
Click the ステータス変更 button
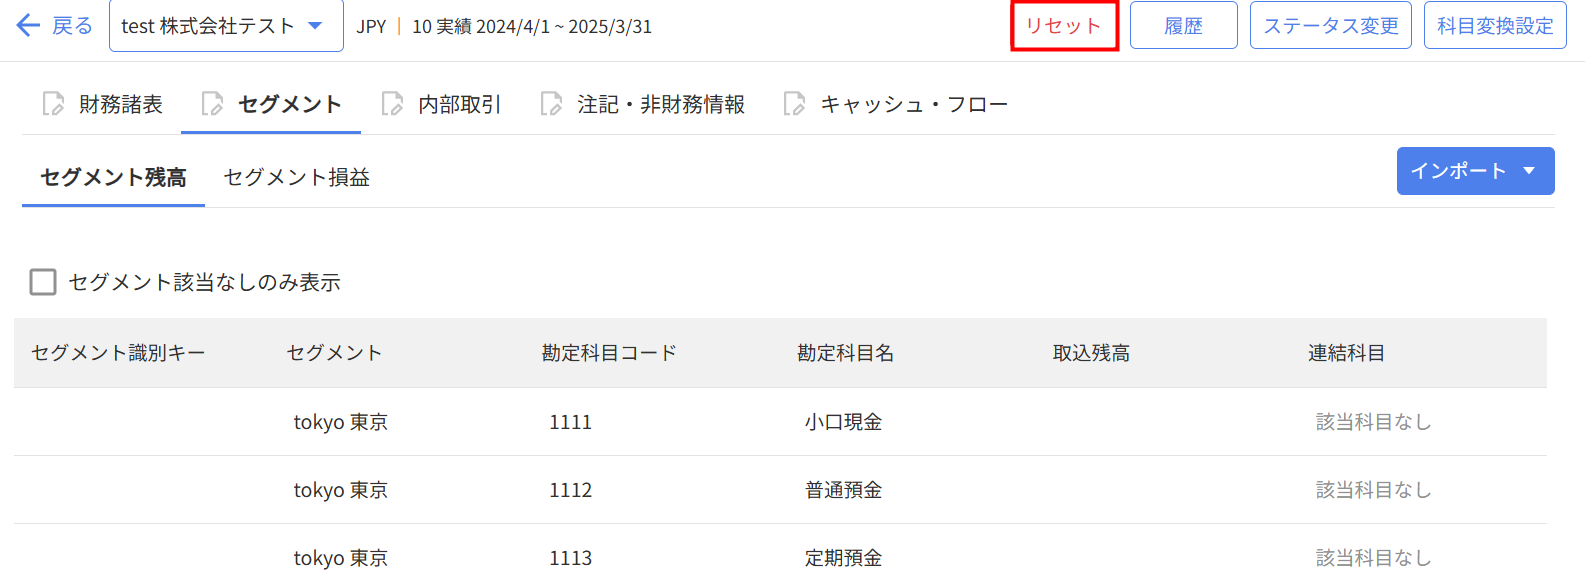1330,26
